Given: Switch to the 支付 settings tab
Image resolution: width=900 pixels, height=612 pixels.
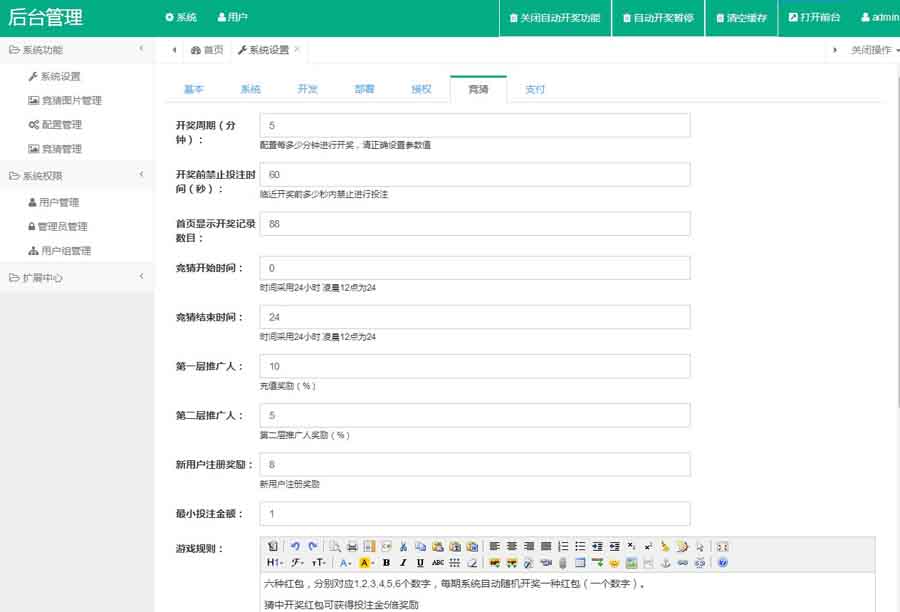Looking at the screenshot, I should coord(535,89).
